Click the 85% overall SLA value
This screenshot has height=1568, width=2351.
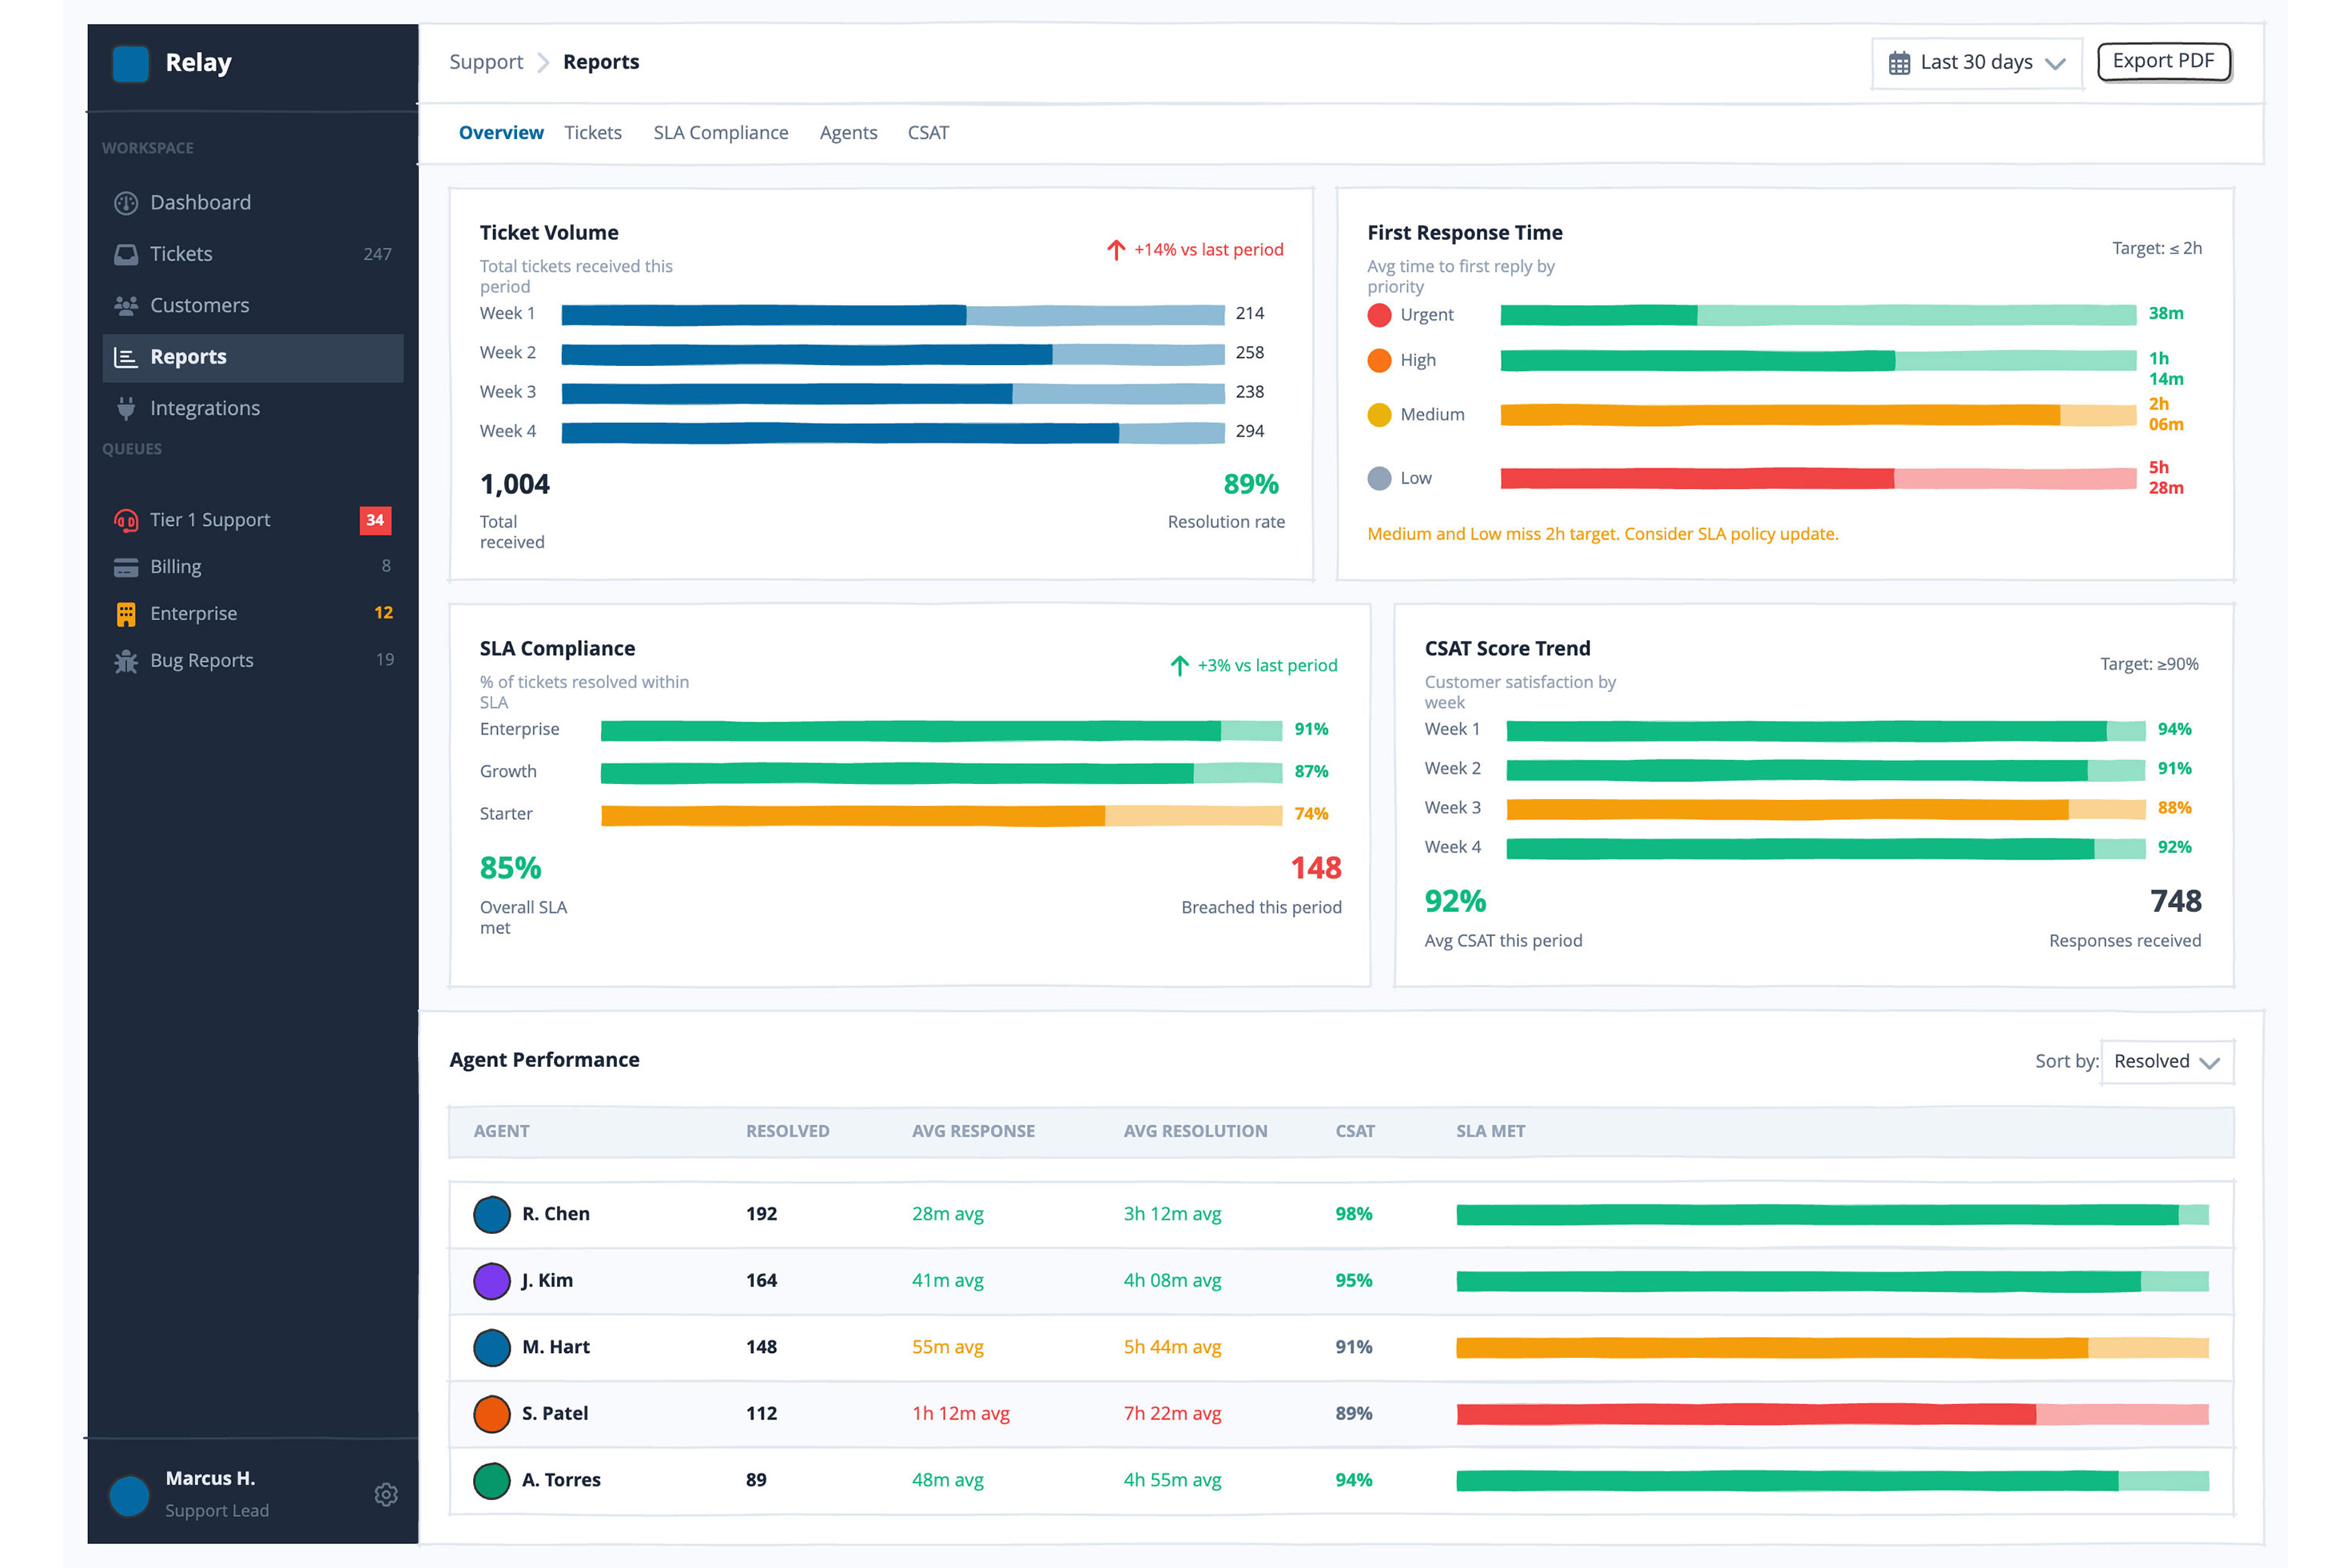[510, 869]
